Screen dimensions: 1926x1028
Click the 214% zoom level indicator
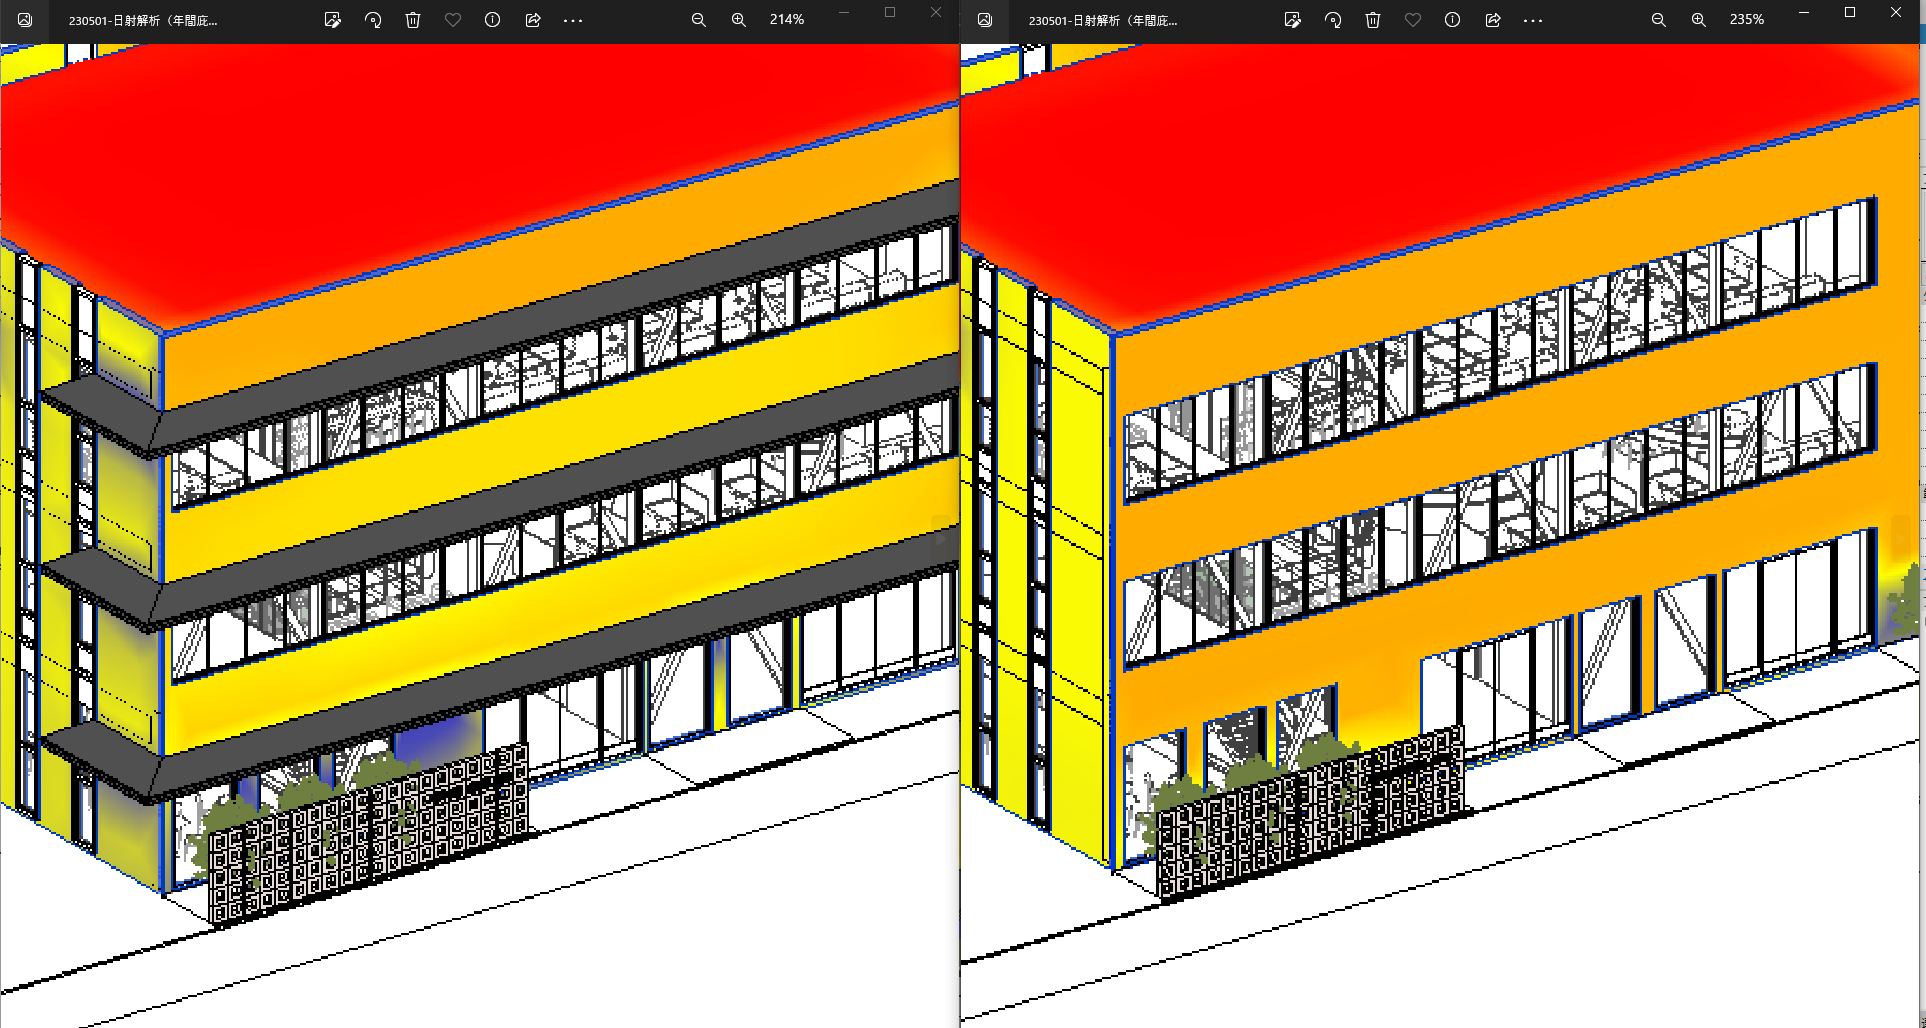(787, 20)
